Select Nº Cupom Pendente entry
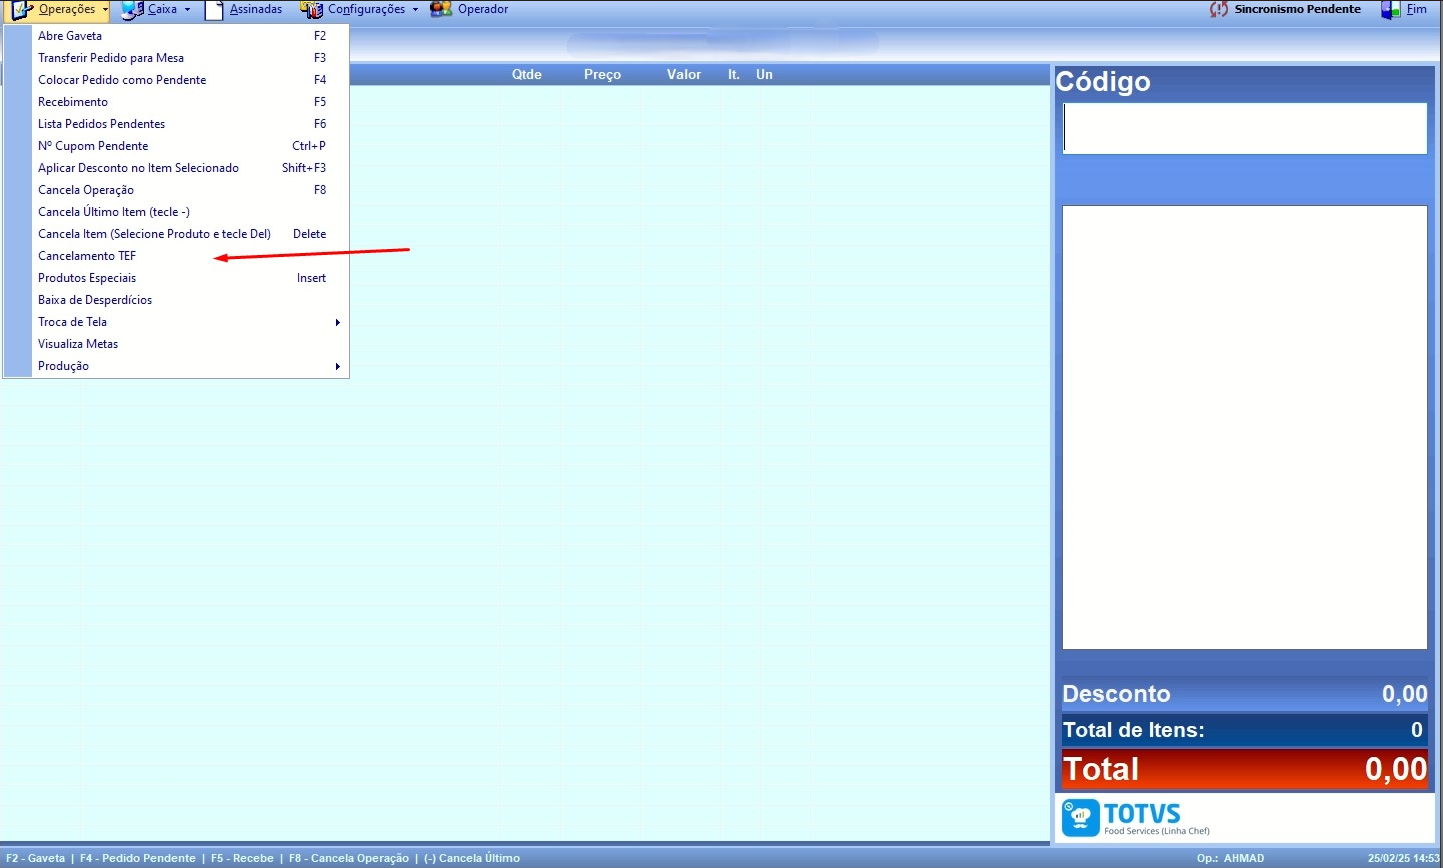The width and height of the screenshot is (1443, 868). 176,146
